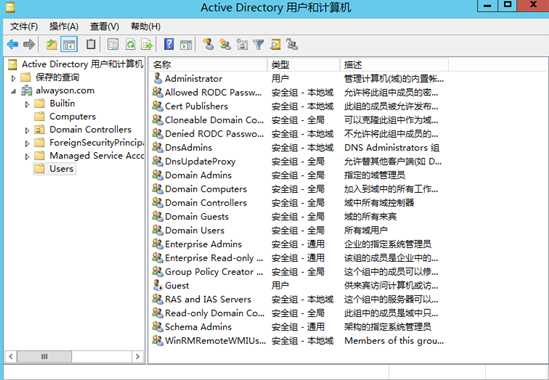The width and height of the screenshot is (549, 380).
Task: Select the Group Policy Creator ... row
Action: click(x=298, y=272)
